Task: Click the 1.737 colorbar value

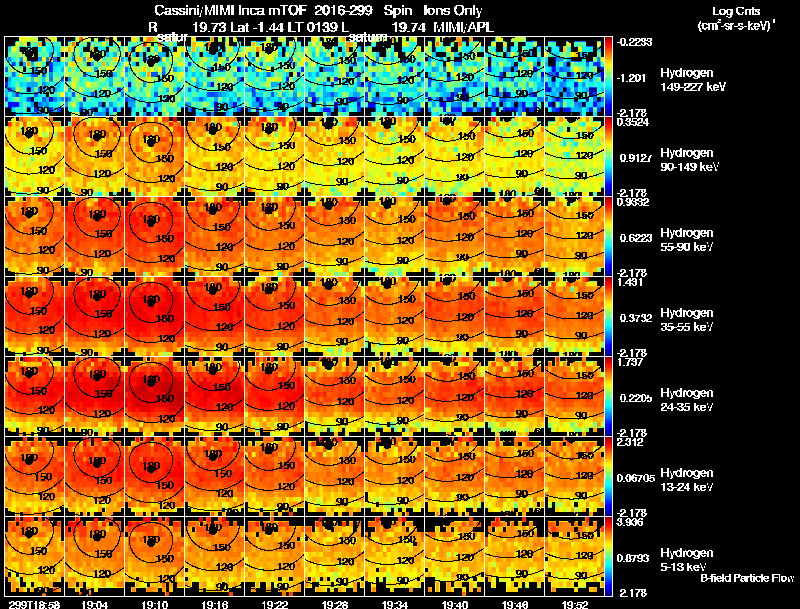Action: click(630, 362)
